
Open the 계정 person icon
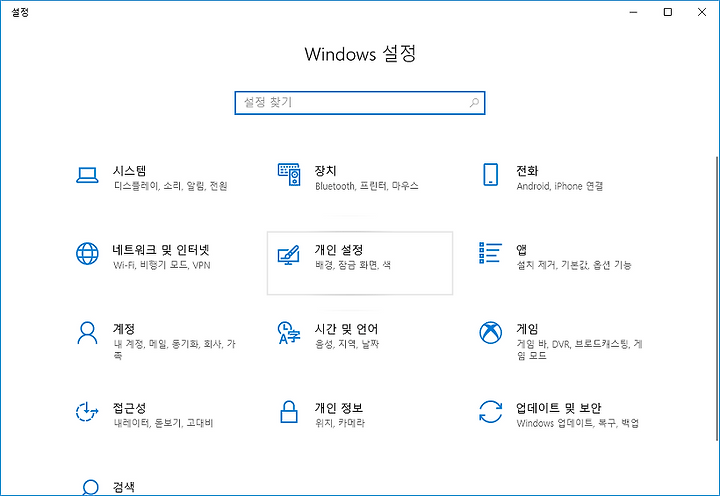[x=87, y=333]
